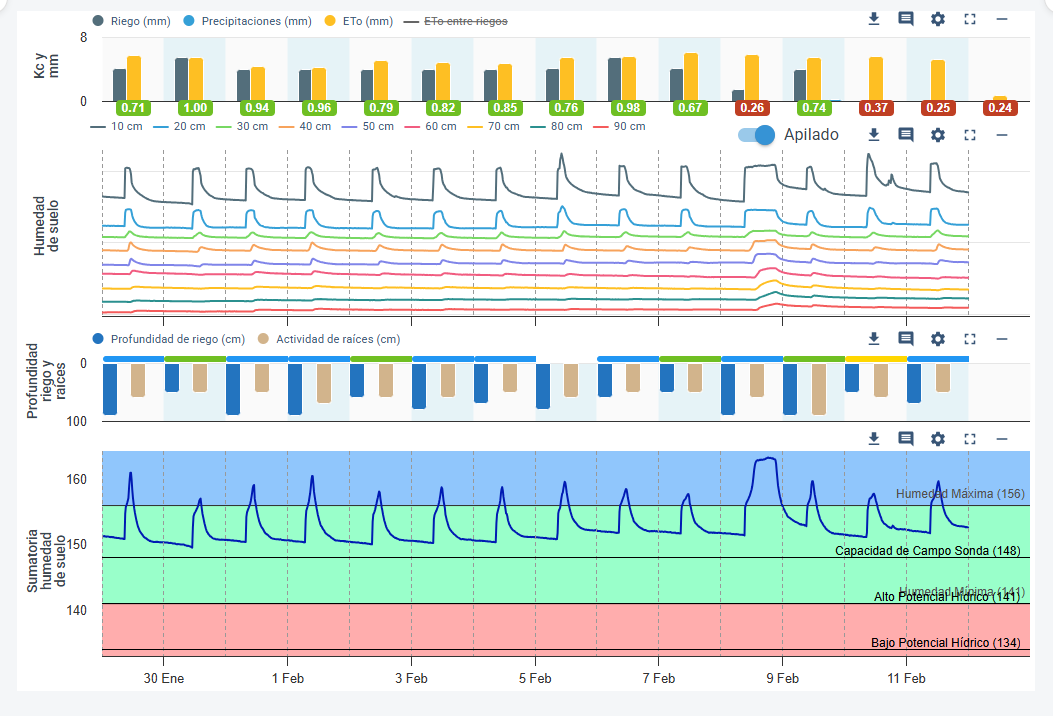Toggle the 10 cm depth line in legend
The image size is (1053, 716).
tap(116, 127)
